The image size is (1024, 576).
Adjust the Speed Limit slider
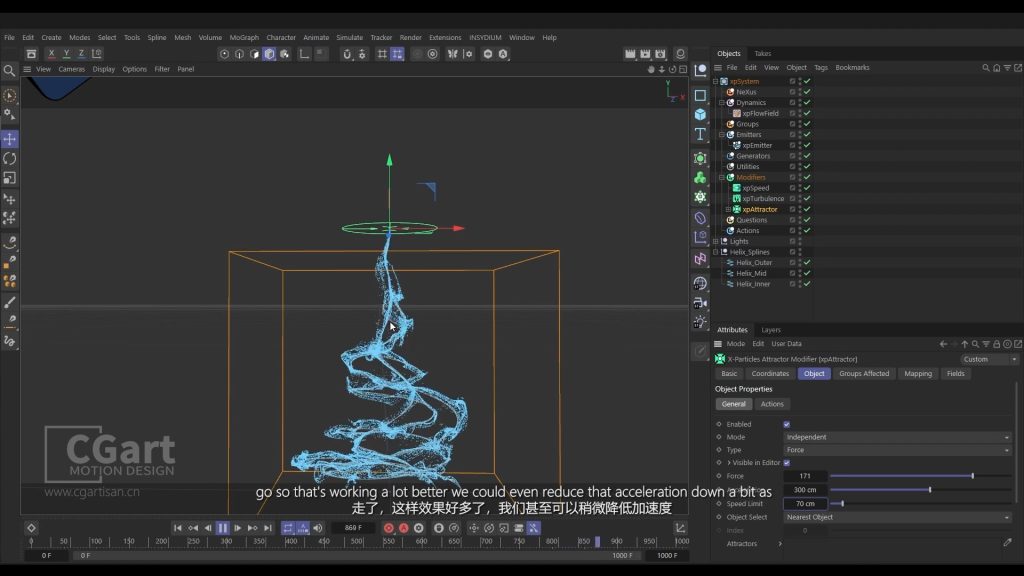(x=920, y=504)
